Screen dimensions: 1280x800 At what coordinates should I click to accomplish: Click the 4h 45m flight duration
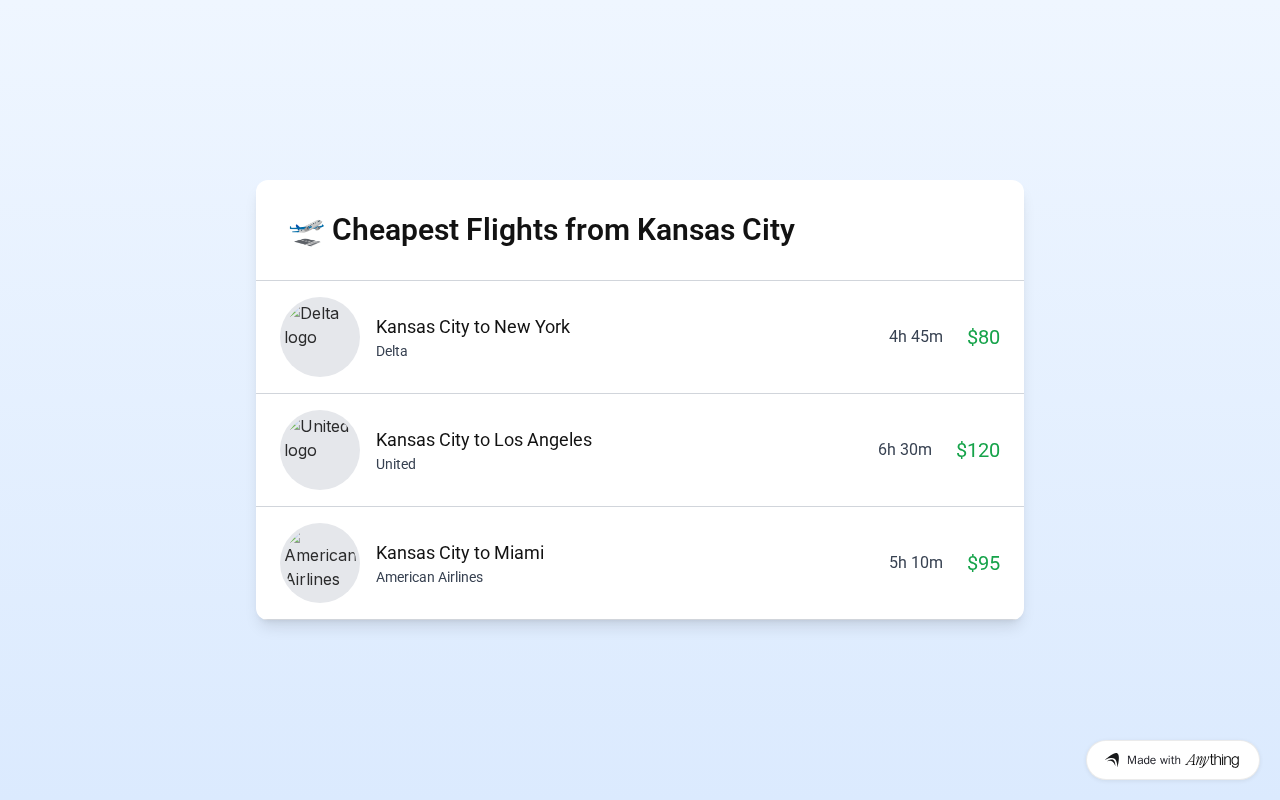pos(915,336)
